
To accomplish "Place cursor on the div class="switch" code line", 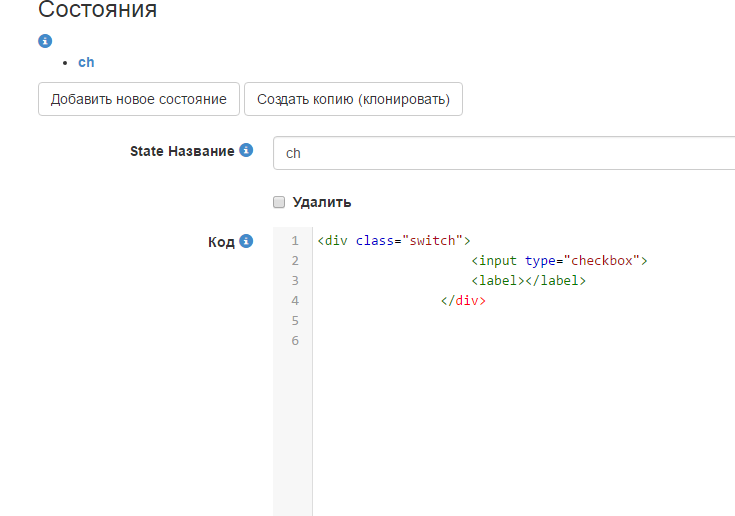I will 393,241.
